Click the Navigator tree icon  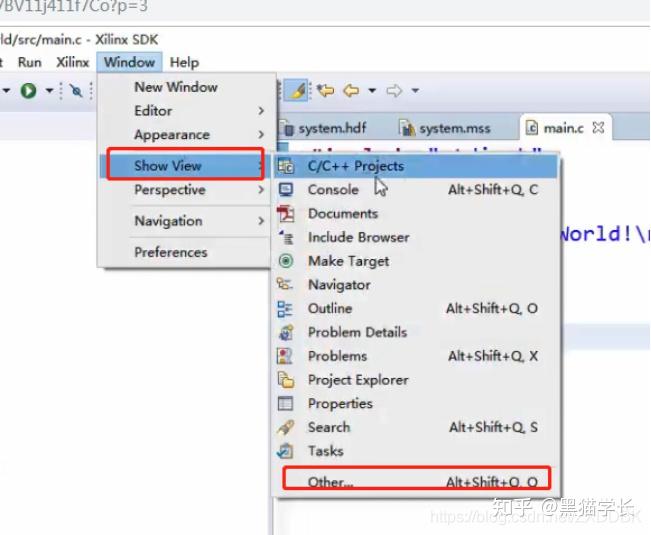pyautogui.click(x=285, y=284)
